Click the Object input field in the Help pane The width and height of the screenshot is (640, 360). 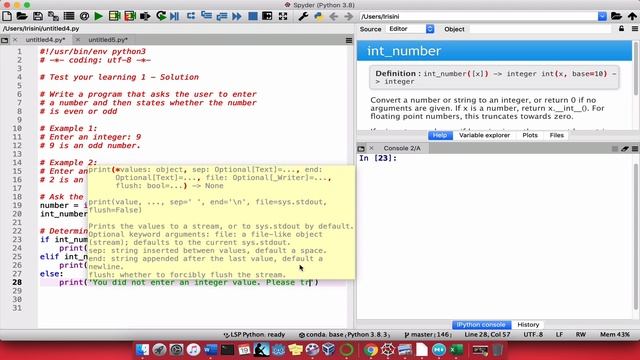coord(540,29)
